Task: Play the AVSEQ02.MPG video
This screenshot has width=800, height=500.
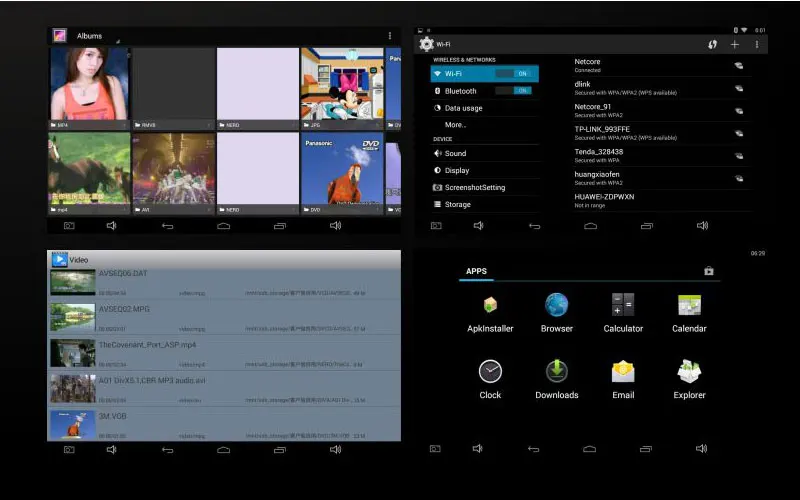Action: [224, 317]
